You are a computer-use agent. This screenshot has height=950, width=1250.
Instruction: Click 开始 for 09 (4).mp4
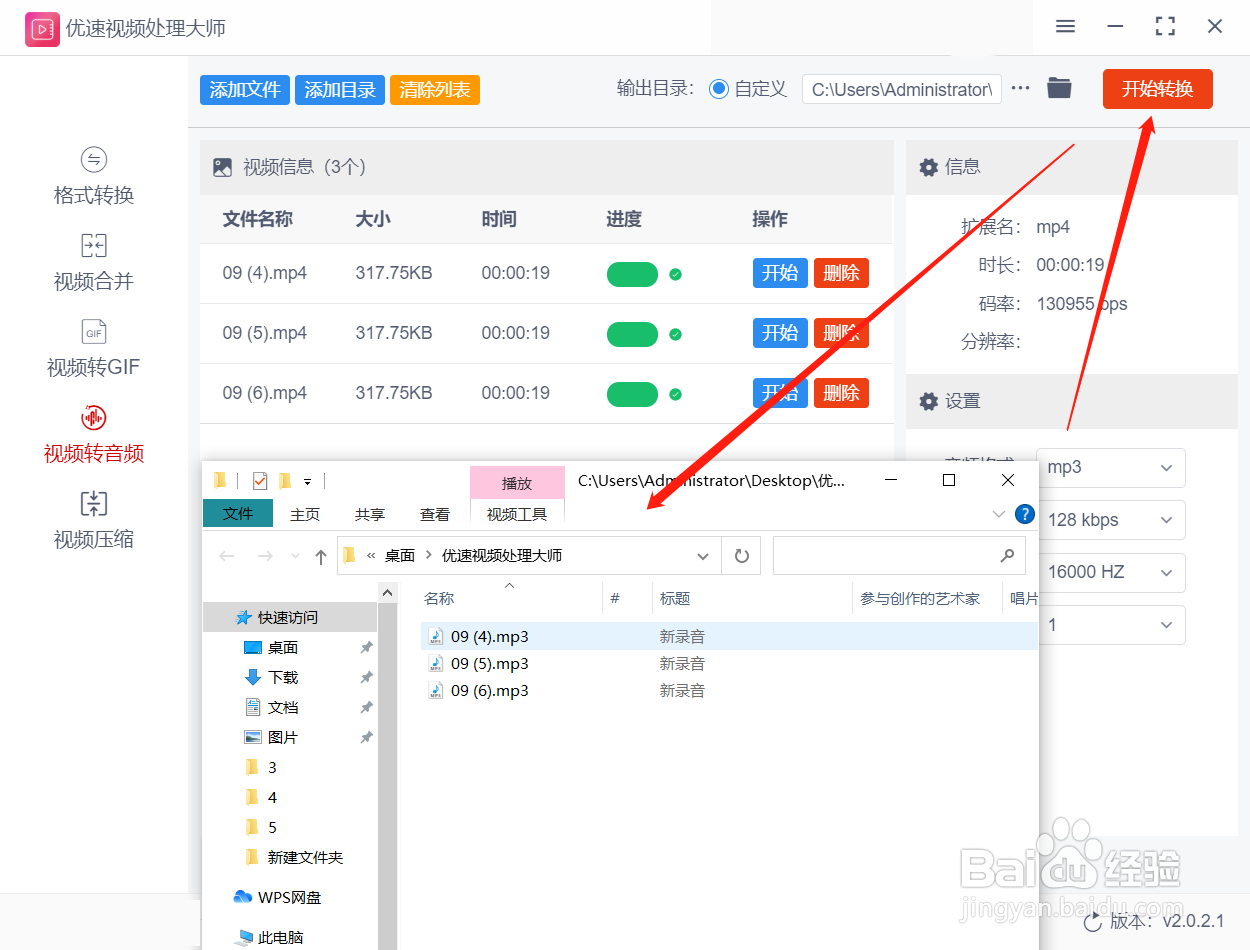pyautogui.click(x=780, y=273)
